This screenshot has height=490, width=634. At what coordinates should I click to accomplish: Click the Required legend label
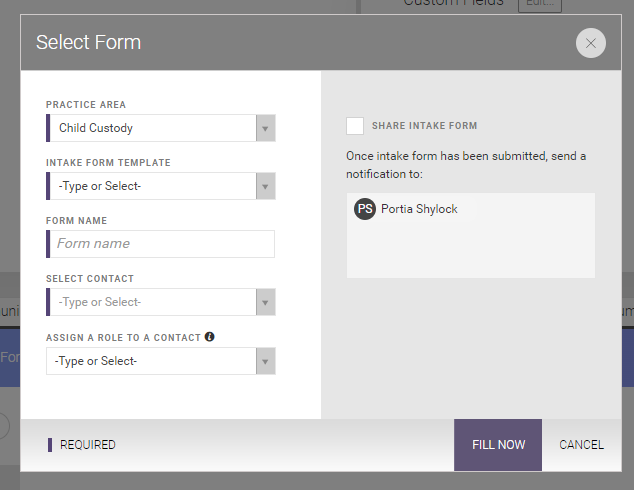pos(88,445)
